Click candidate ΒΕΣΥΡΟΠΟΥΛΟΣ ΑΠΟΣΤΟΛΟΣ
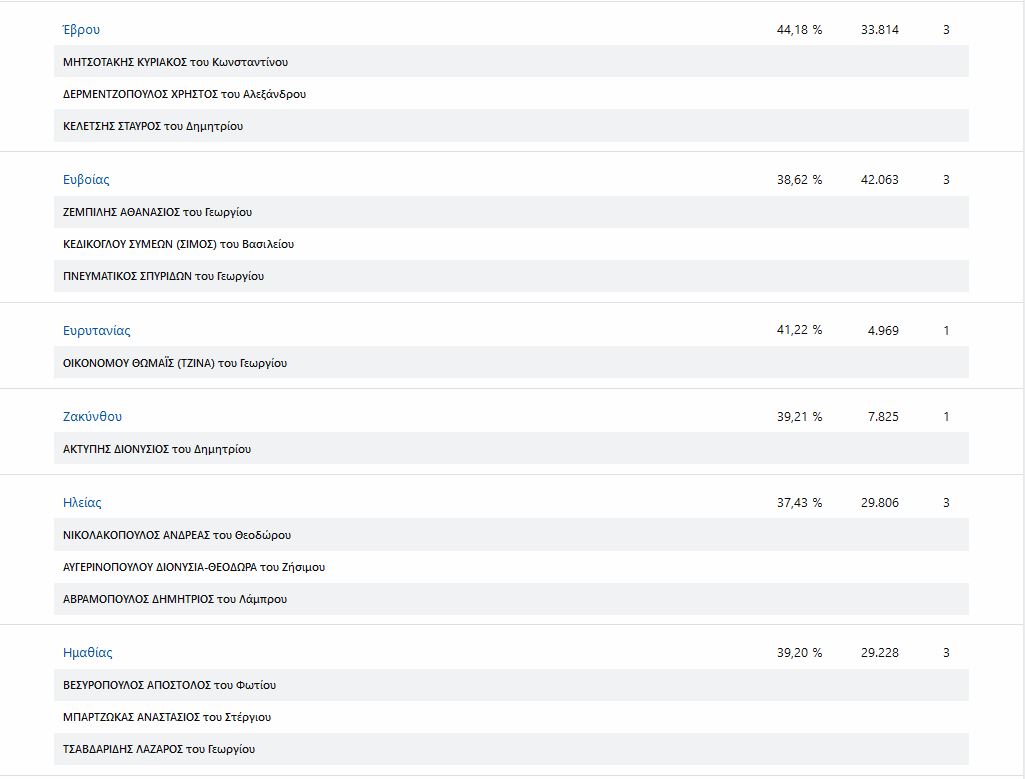 [169, 685]
